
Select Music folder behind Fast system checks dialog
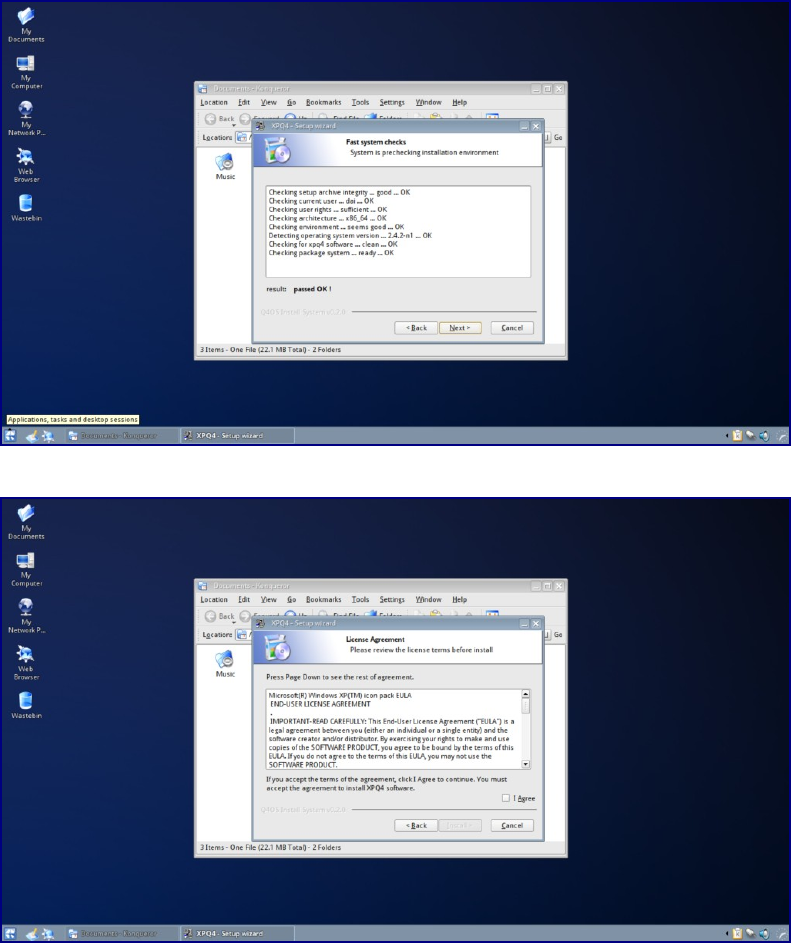[225, 167]
